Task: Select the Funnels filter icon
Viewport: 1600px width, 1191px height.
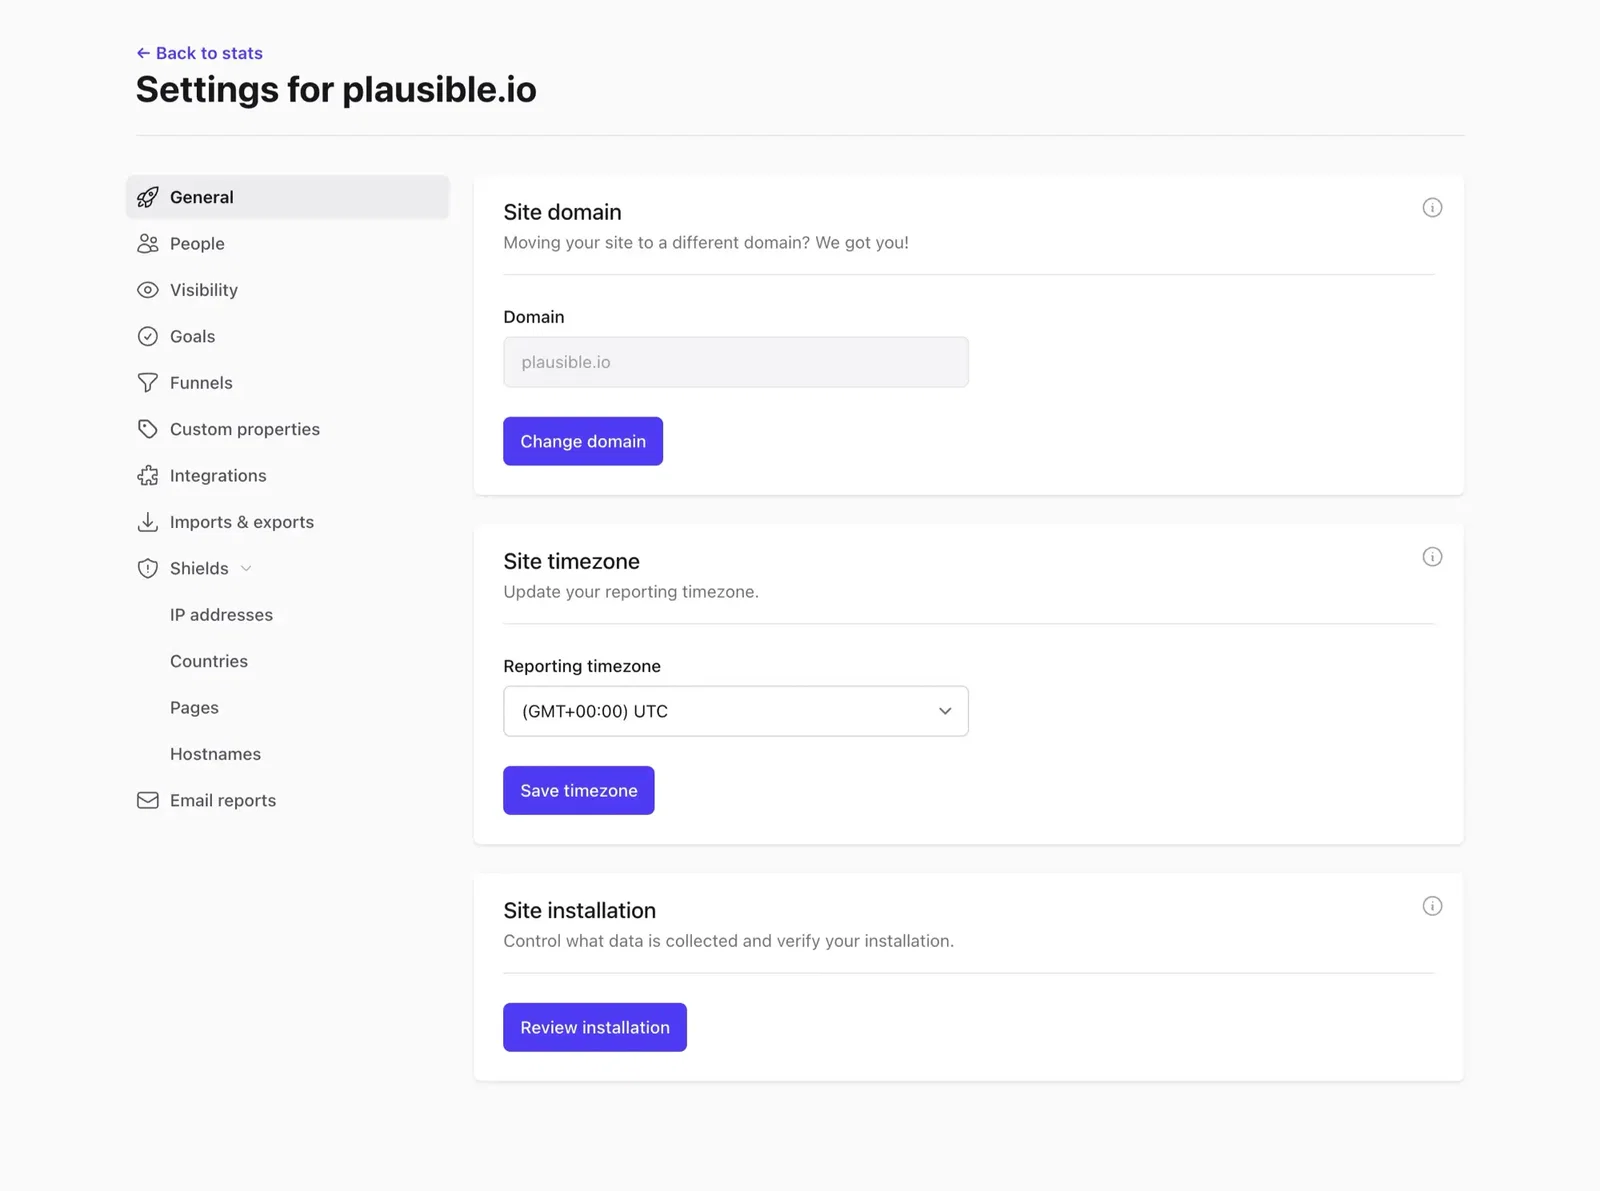Action: [x=147, y=382]
